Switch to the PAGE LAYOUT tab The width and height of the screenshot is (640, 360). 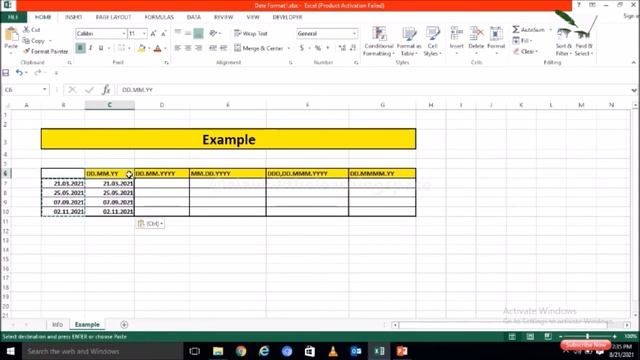point(113,17)
